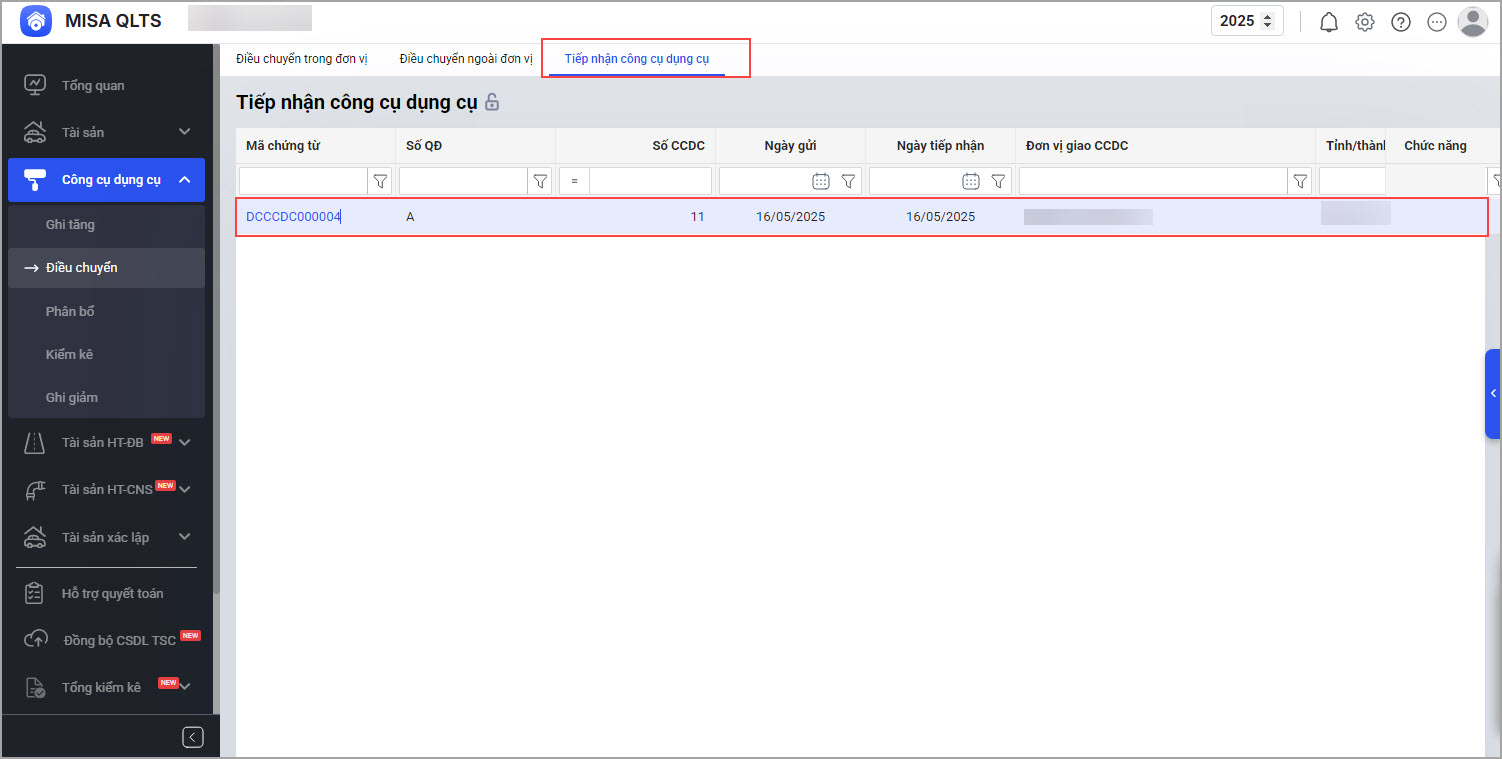The width and height of the screenshot is (1502, 759).
Task: Collapse the Công cụ dụng cụ menu
Action: pyautogui.click(x=184, y=180)
